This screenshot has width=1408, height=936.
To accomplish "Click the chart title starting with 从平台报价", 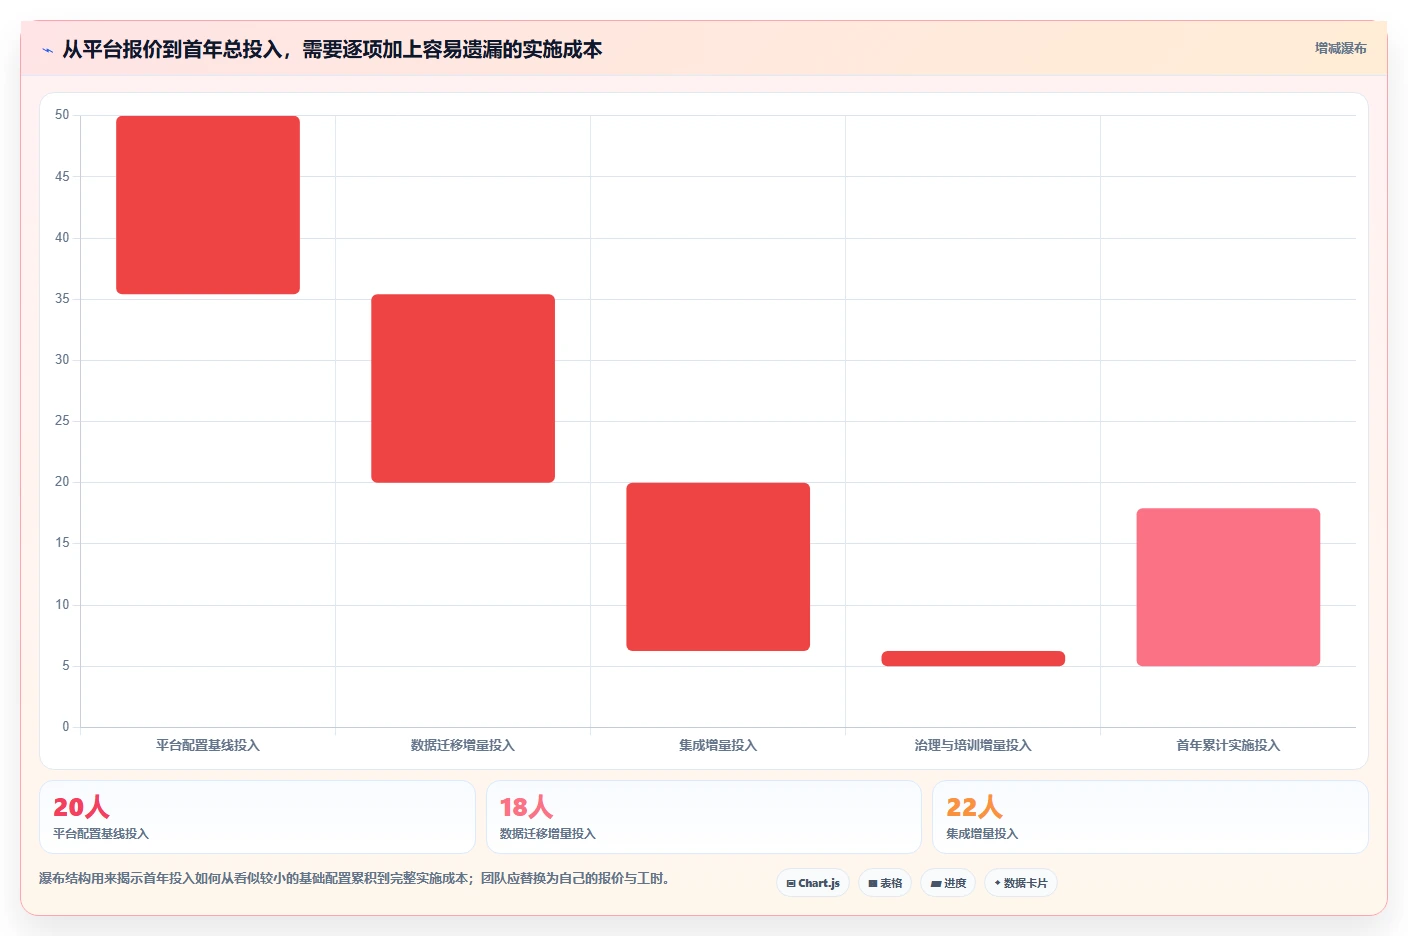I will [332, 49].
